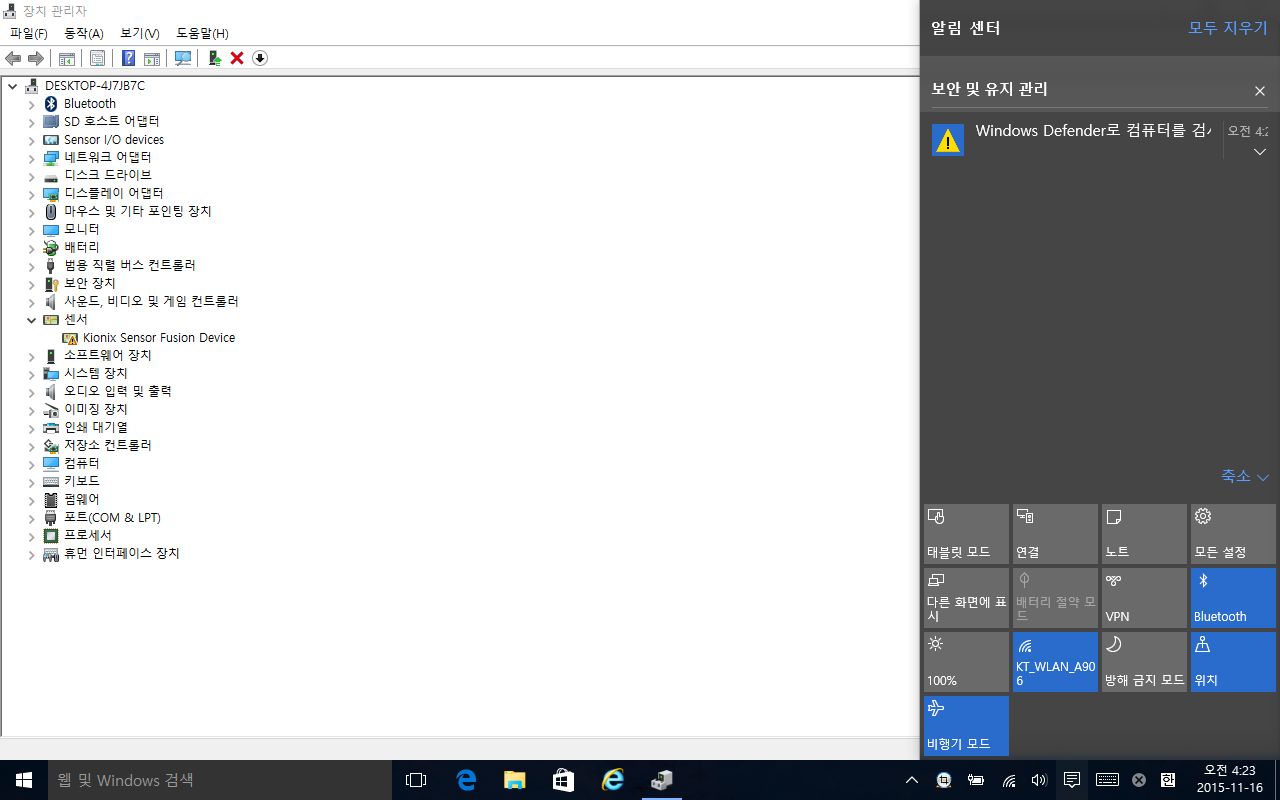Expand the Windows Defender notification chevron

pyautogui.click(x=1260, y=152)
